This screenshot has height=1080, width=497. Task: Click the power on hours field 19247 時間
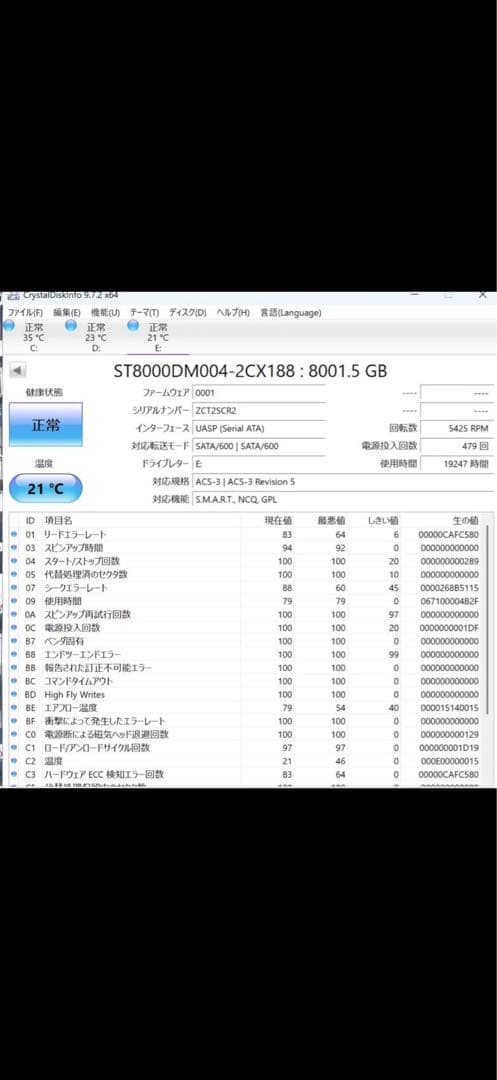tap(457, 464)
